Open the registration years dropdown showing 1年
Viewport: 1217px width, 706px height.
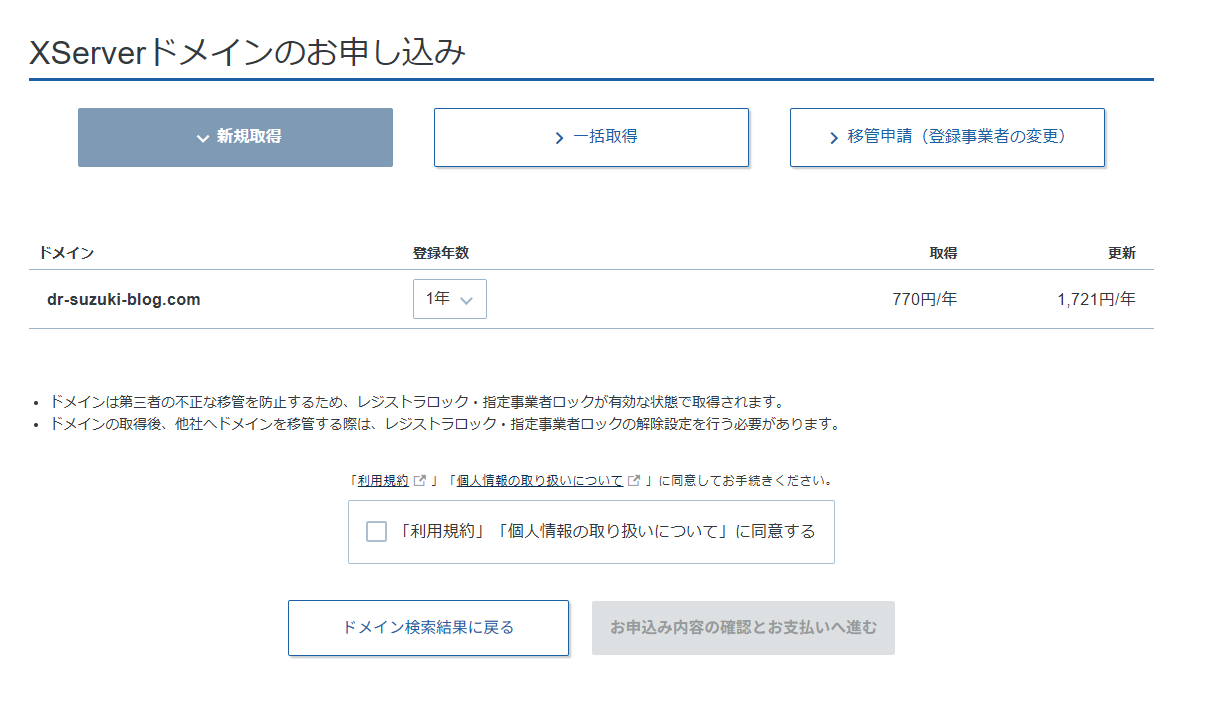(450, 298)
